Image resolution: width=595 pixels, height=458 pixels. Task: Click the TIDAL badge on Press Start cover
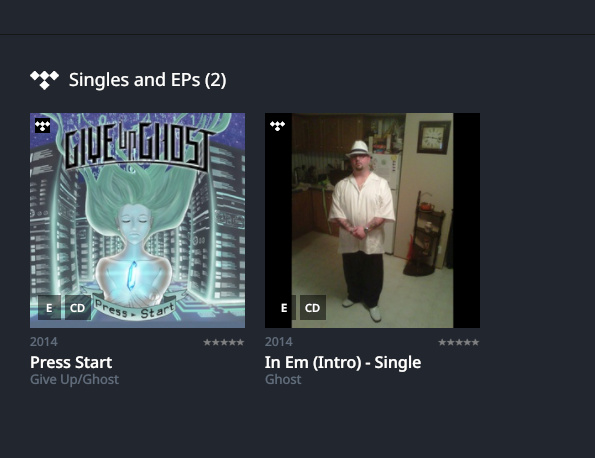42,126
